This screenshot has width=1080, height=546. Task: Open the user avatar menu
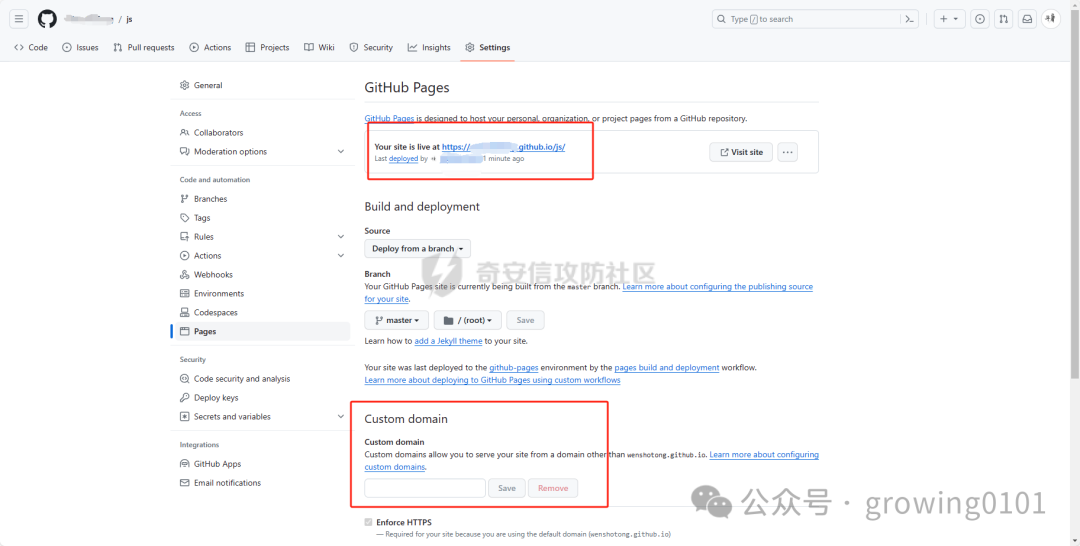(x=1050, y=19)
